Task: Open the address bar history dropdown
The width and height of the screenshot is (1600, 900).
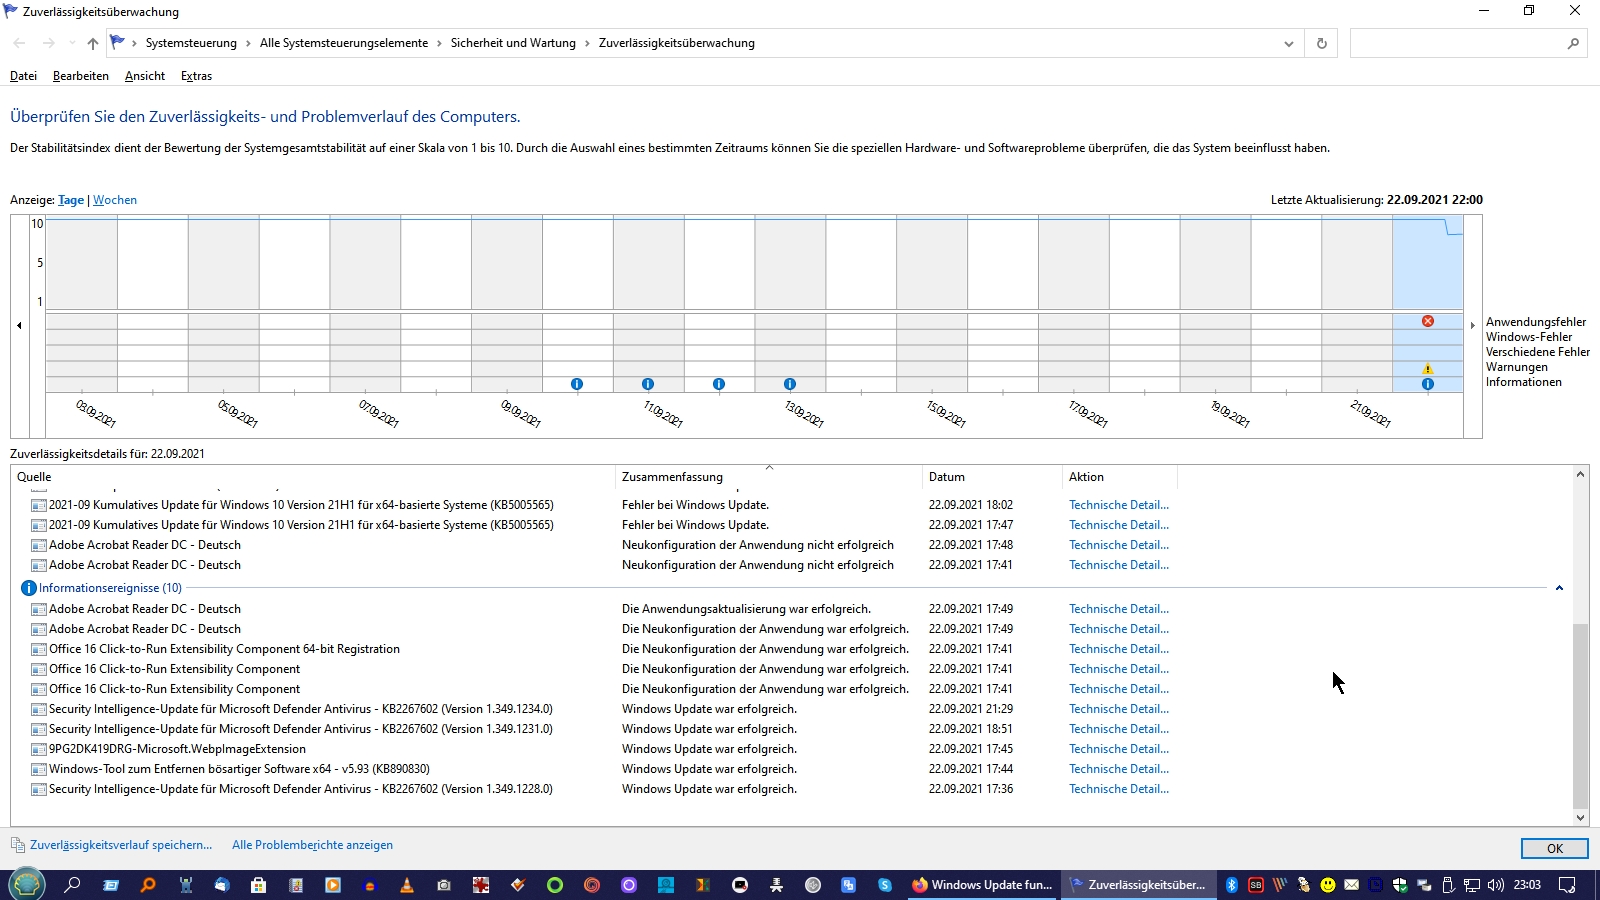Action: coord(1288,43)
